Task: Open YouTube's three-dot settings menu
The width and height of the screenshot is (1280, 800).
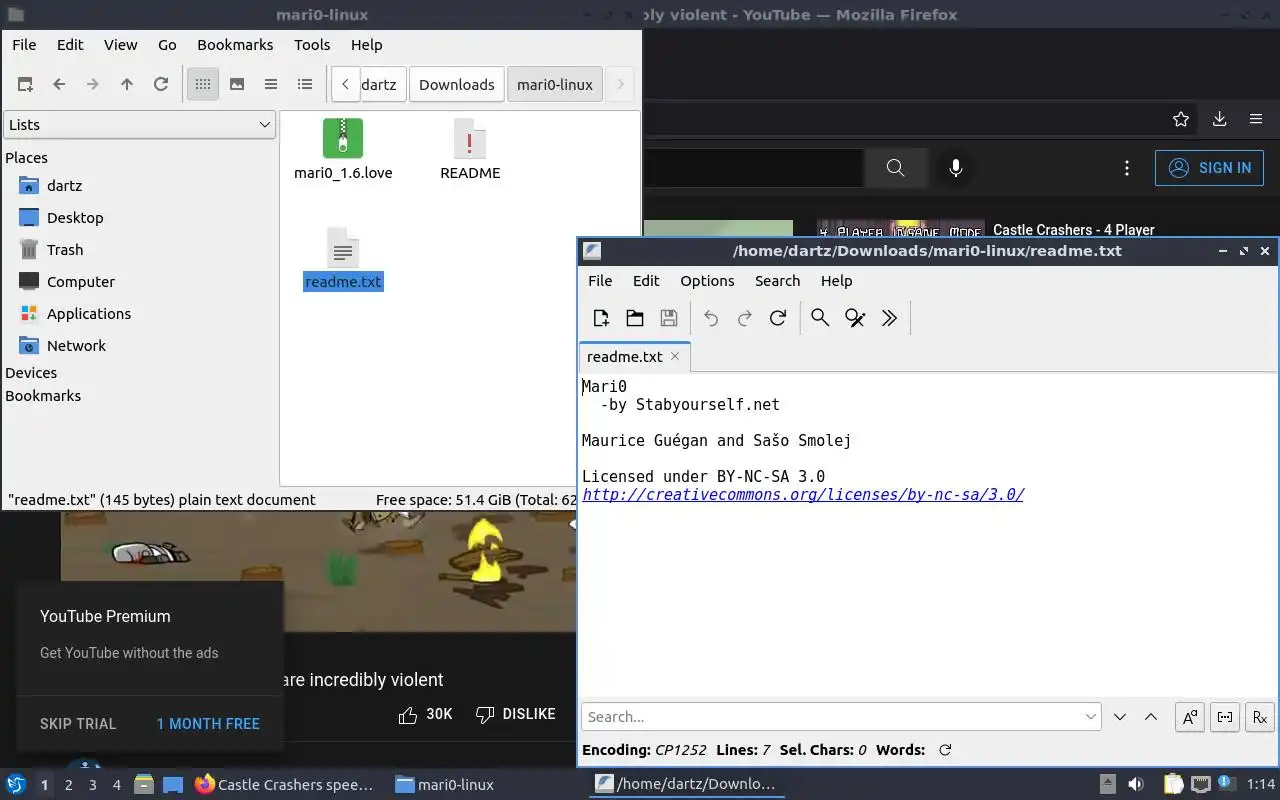Action: (x=1127, y=168)
